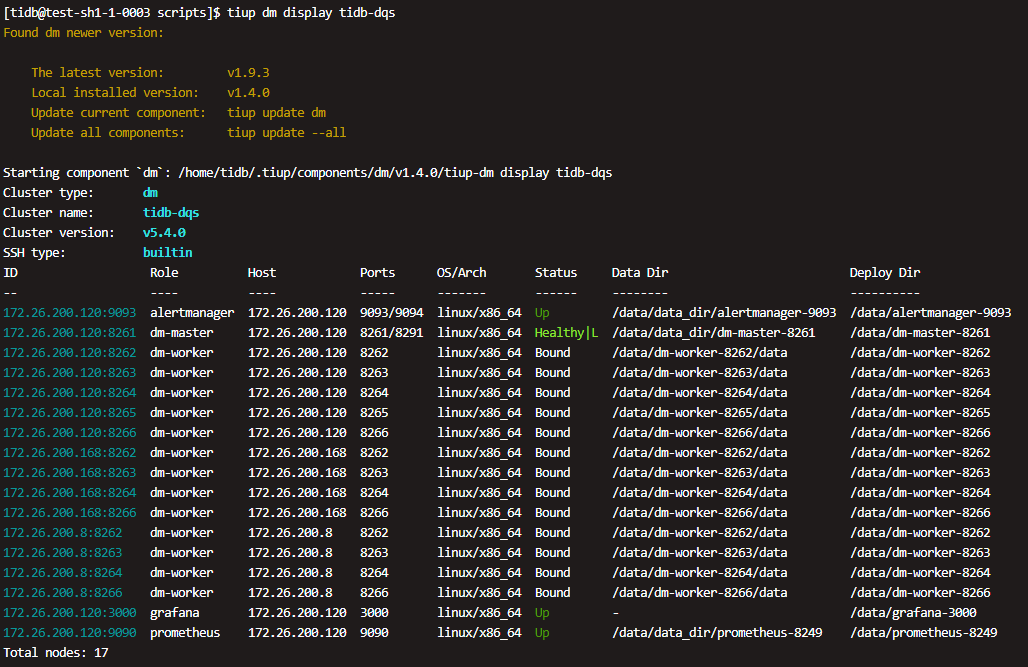
Task: Click the dm-master ID 172.26.200.120:8261
Action: point(69,333)
